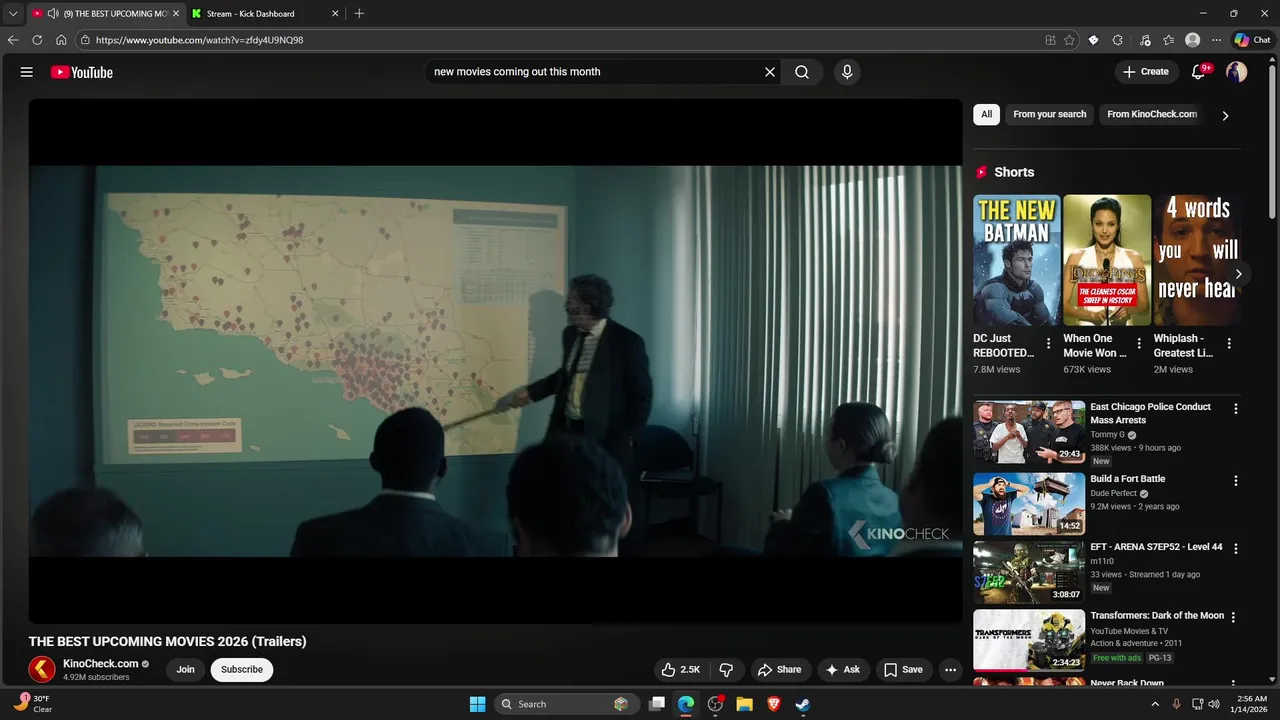Viewport: 1280px width, 720px height.
Task: Show hidden system tray icons chevron
Action: (1156, 704)
